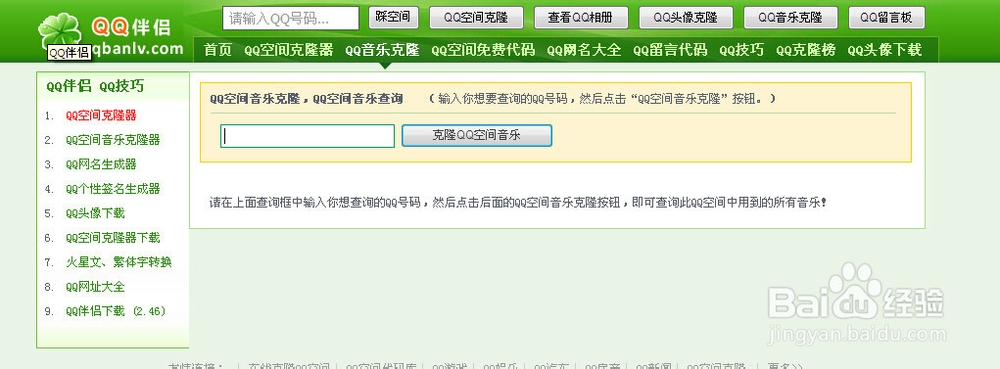This screenshot has width=1000, height=369.
Task: Open QQ留言代码 navigation item
Action: coord(670,50)
